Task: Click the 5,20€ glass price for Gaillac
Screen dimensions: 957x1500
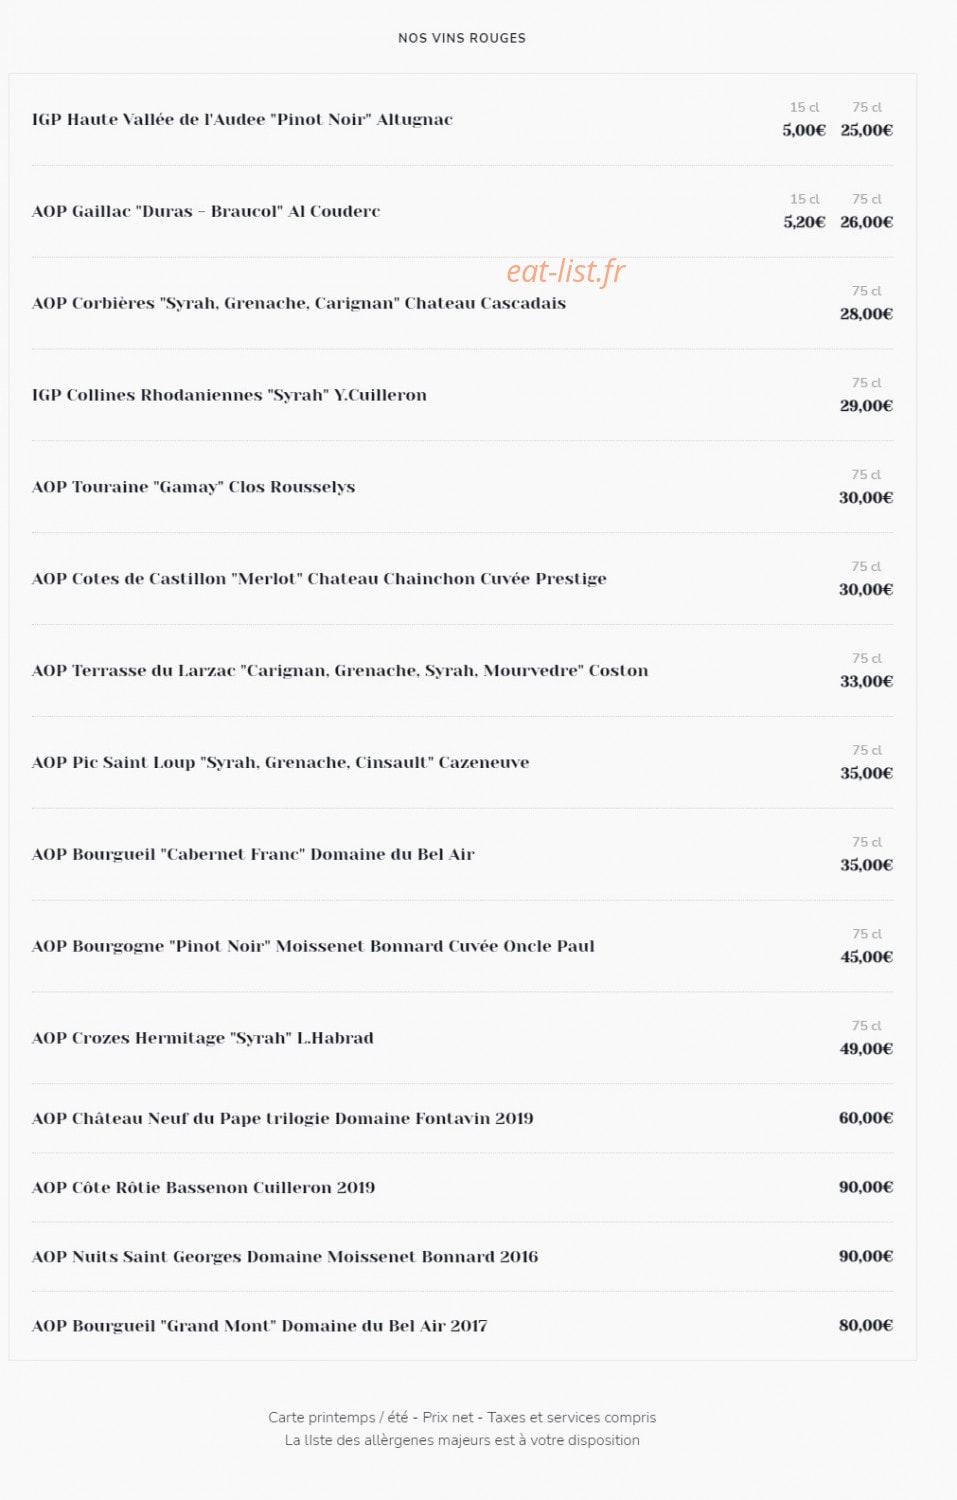Action: coord(804,222)
